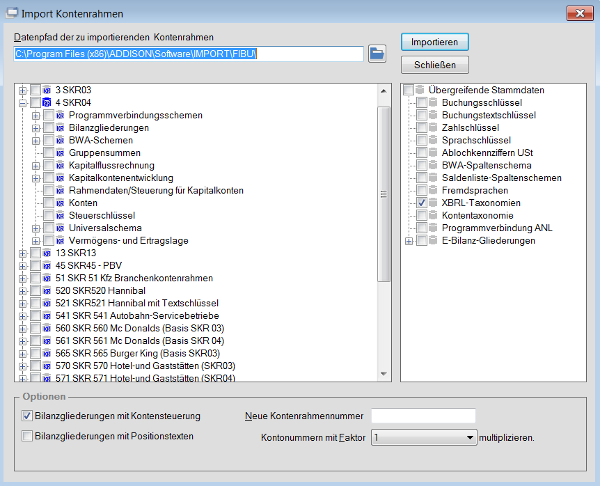Click the gray icon beside E-Bilanz-Gliederungen

click(433, 241)
